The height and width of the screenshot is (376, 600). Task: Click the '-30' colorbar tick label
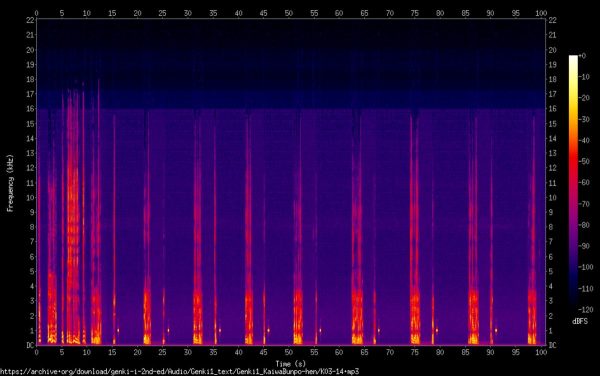point(584,119)
